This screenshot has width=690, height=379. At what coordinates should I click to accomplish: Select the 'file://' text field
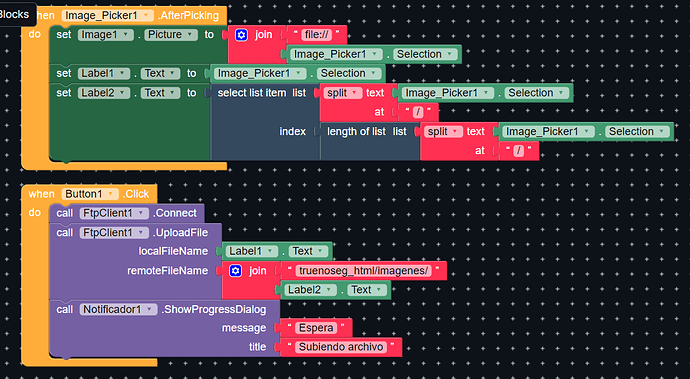(x=316, y=34)
